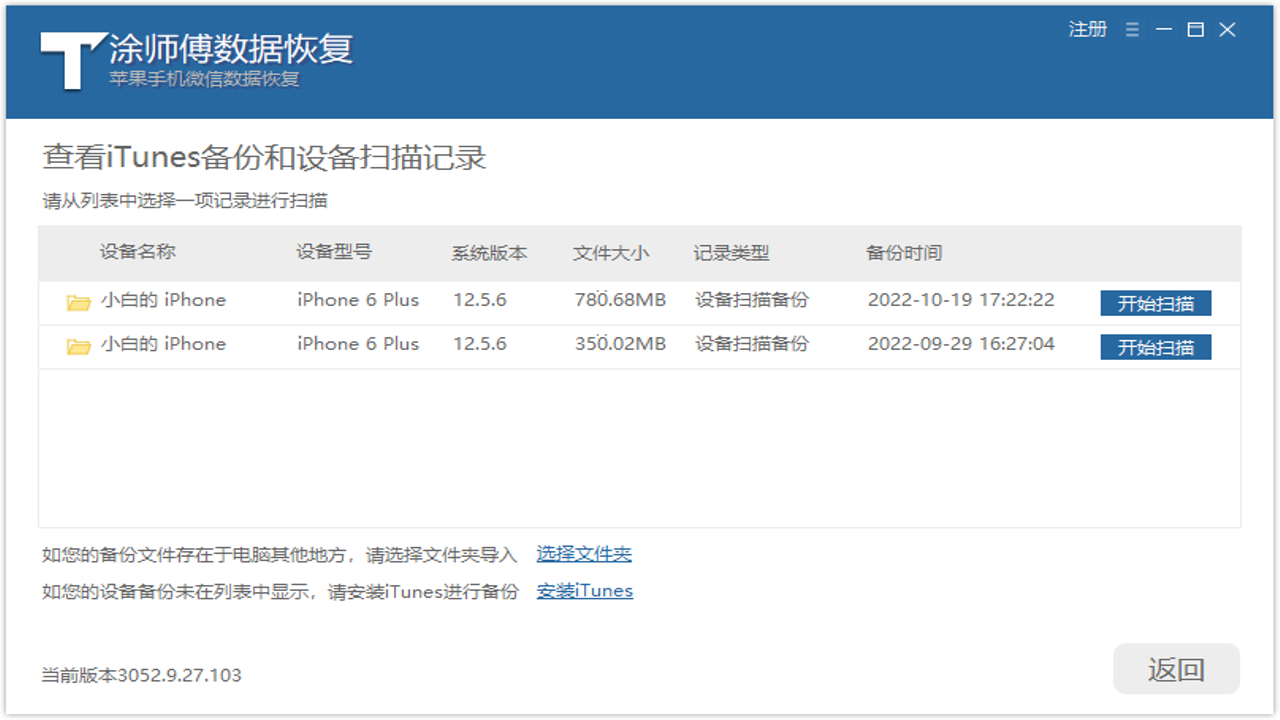The image size is (1280, 720).
Task: Click the 文件大小 column header
Action: pos(610,253)
